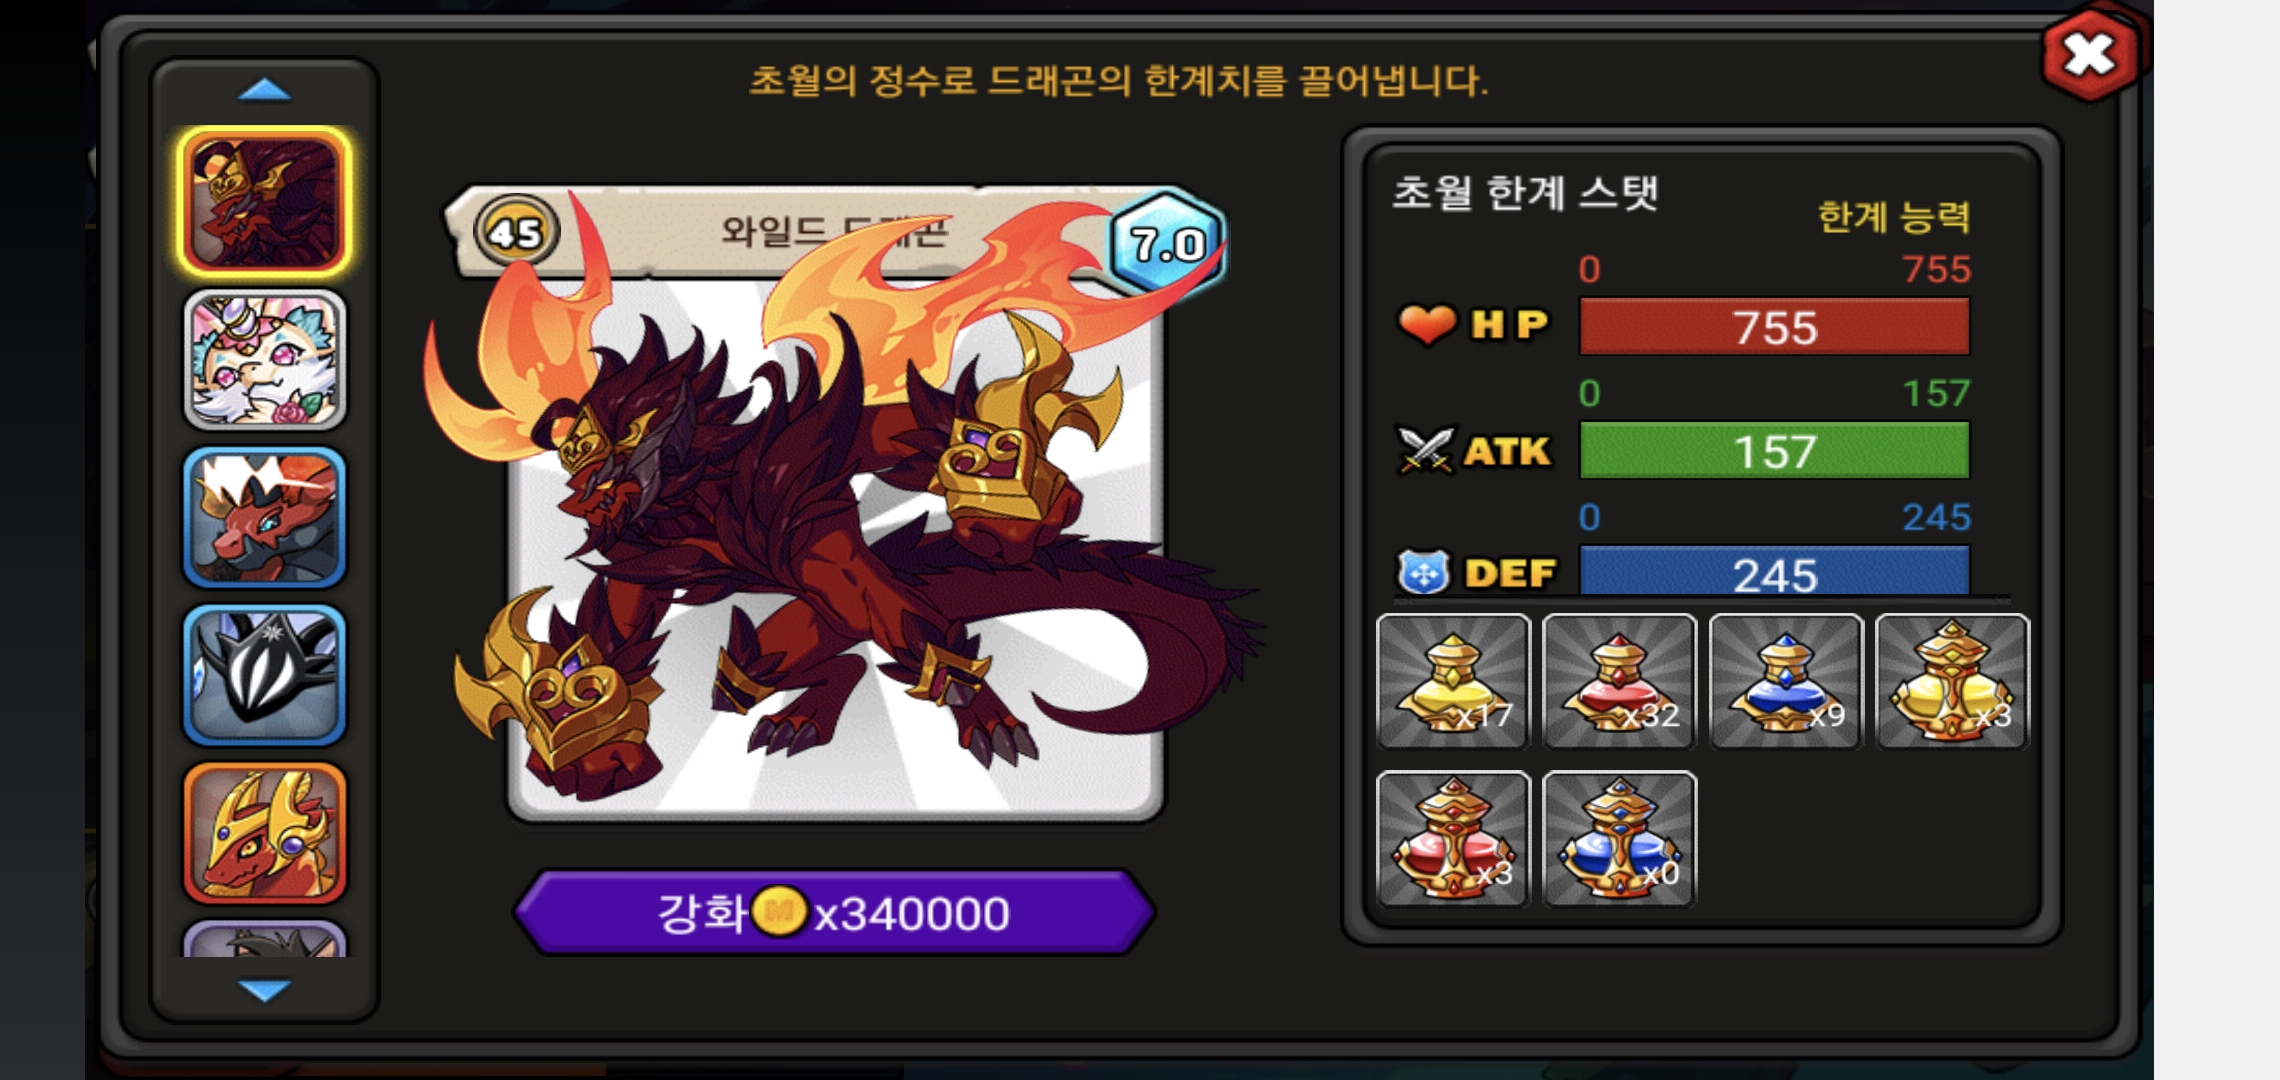
Task: Close the transcendence dialog with the red X
Action: click(x=2090, y=54)
